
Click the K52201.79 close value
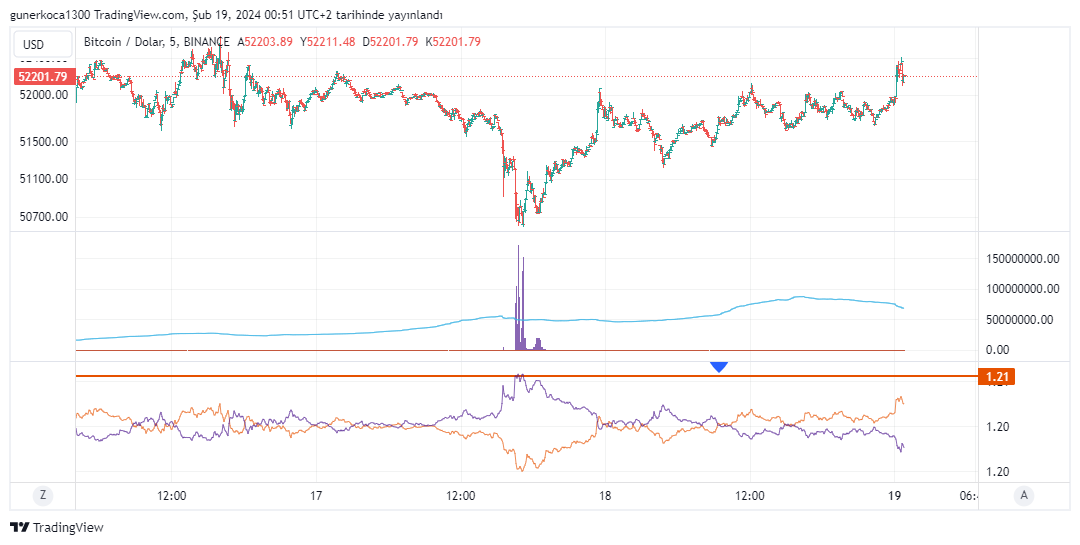click(x=453, y=42)
